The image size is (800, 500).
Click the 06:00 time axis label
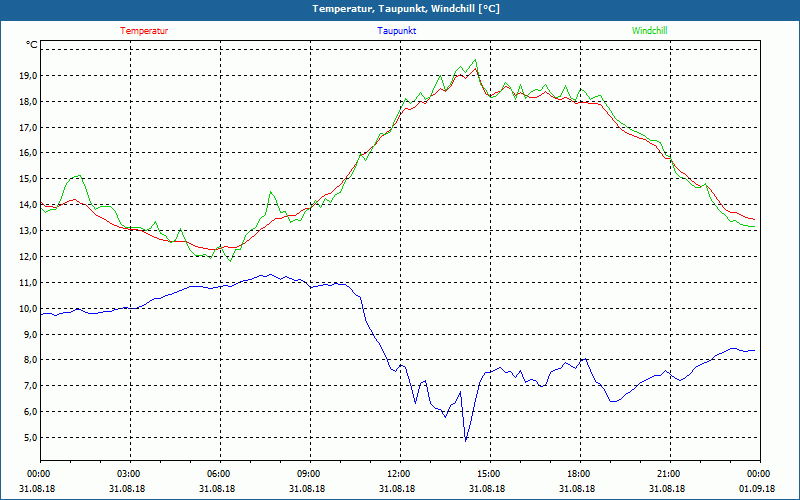[220, 474]
